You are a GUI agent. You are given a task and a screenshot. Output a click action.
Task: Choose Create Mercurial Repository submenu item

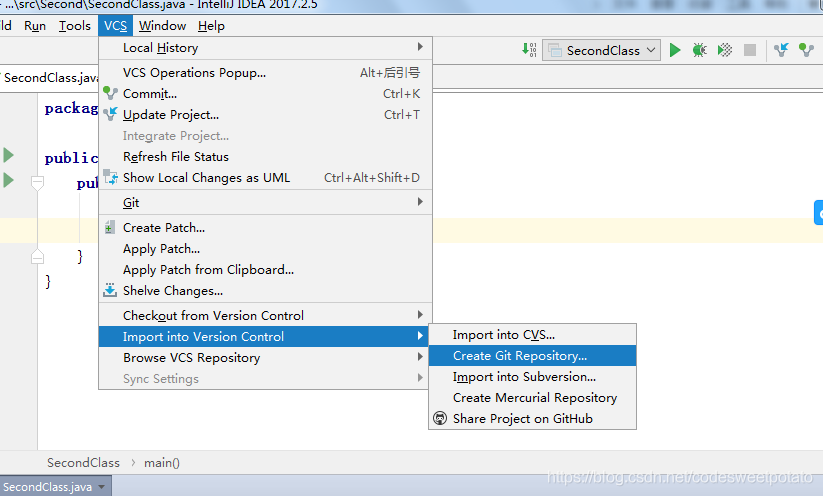532,398
